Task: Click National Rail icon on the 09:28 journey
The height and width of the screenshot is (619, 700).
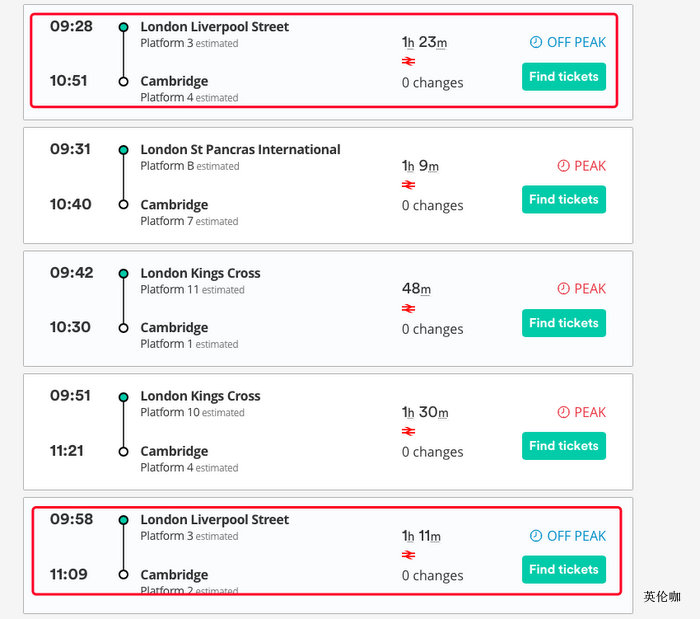Action: pos(408,61)
